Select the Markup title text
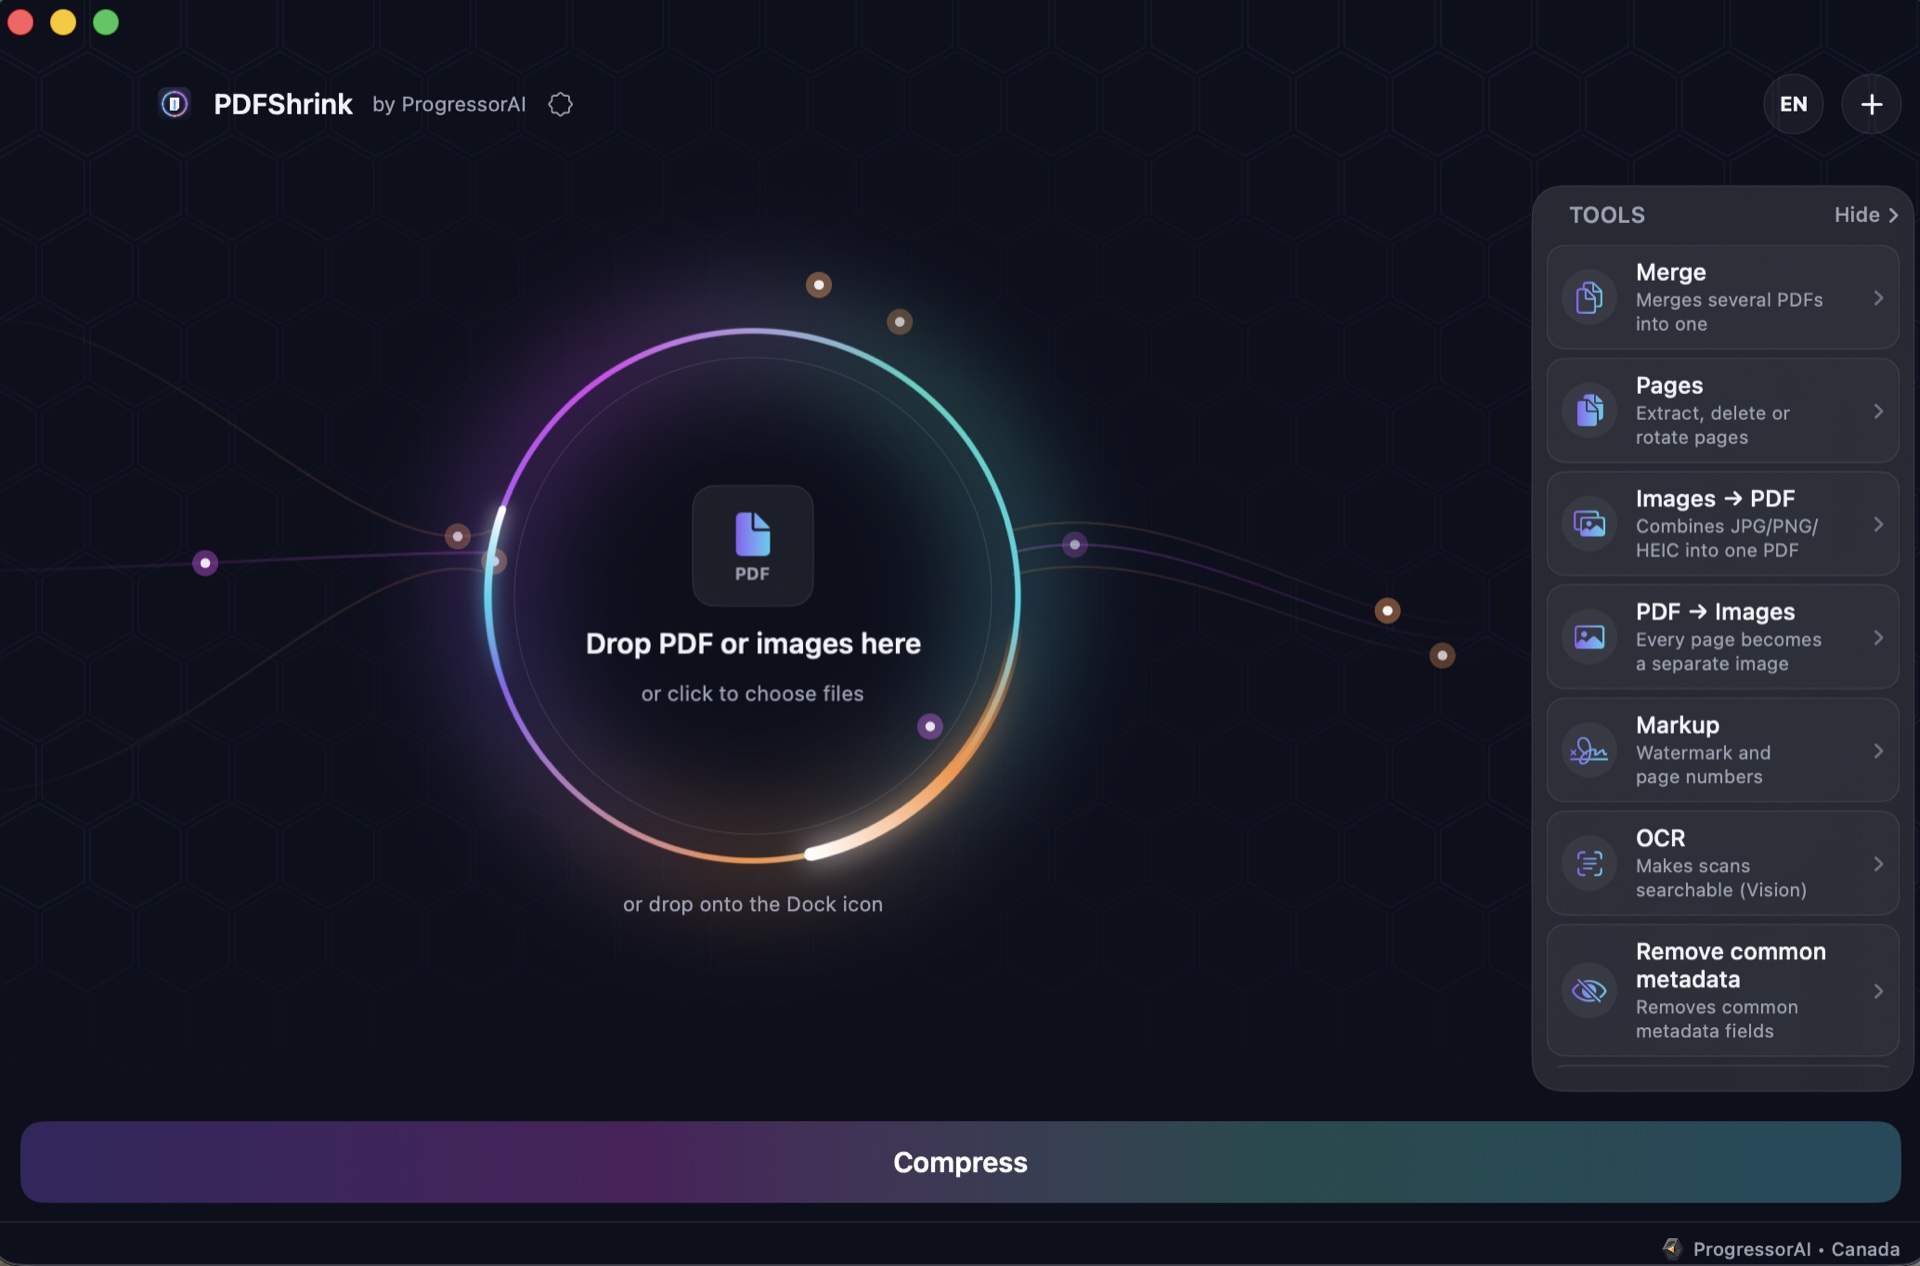 pyautogui.click(x=1677, y=725)
